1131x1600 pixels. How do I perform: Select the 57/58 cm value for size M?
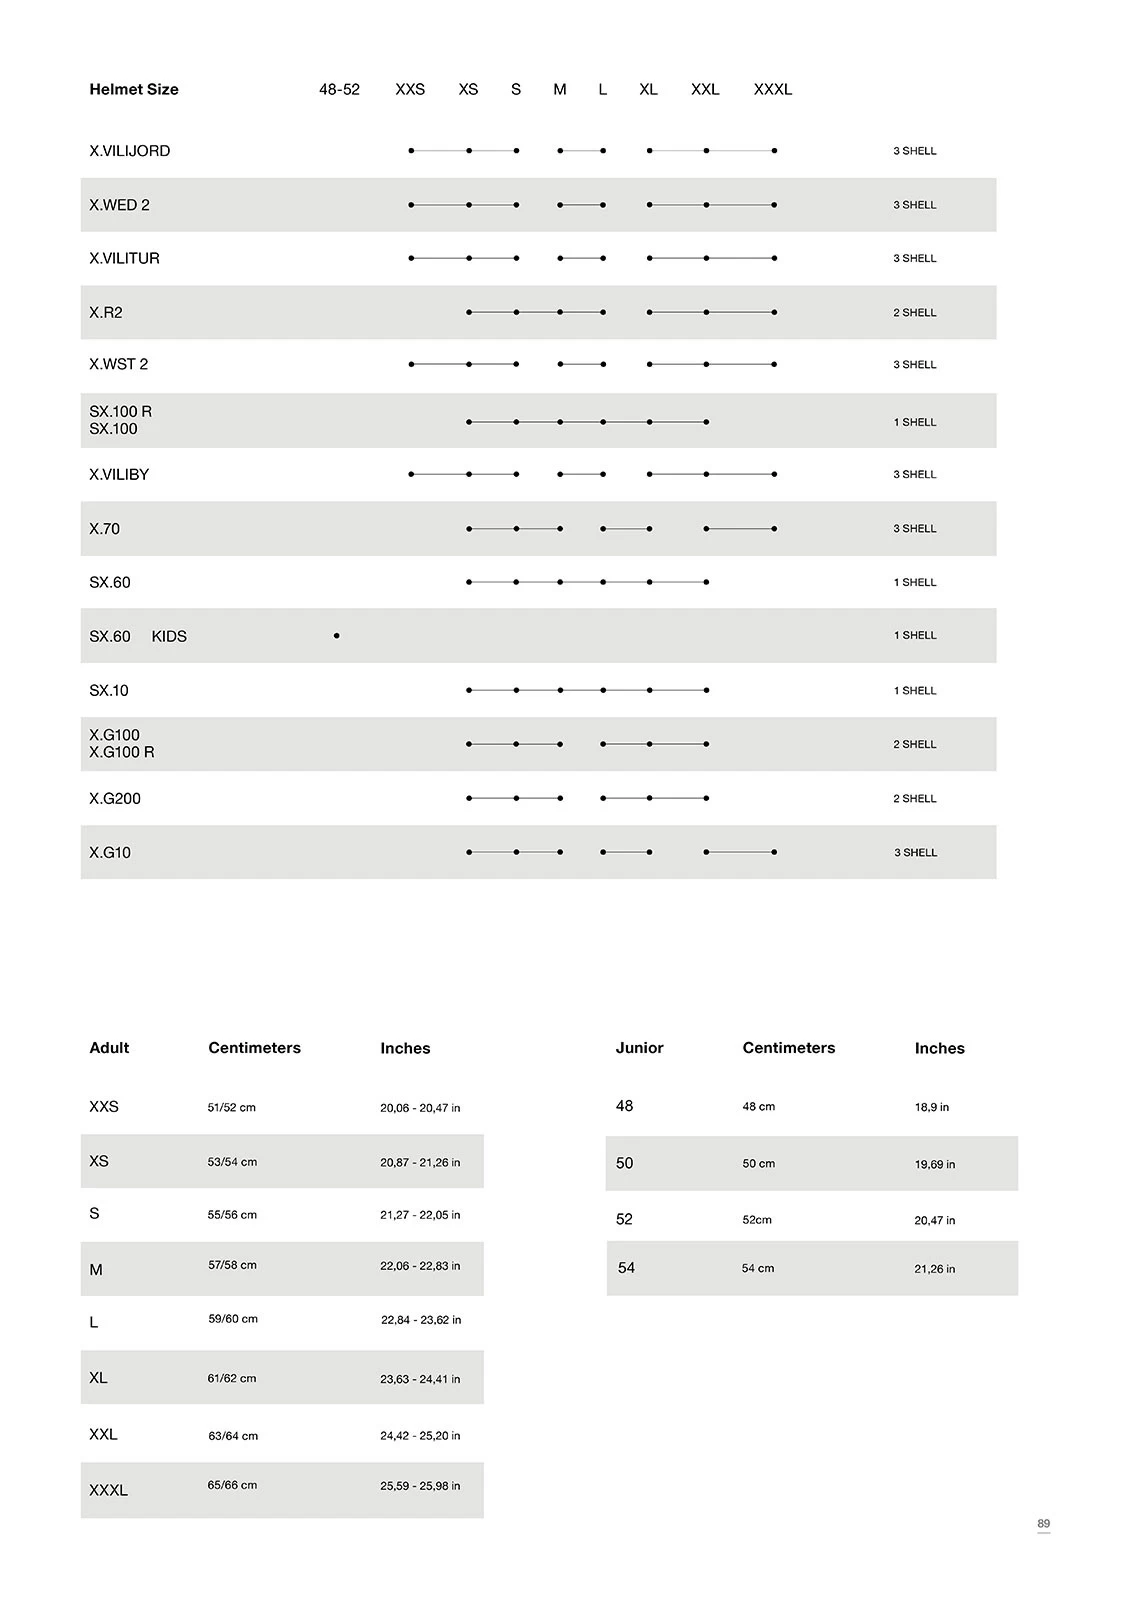pyautogui.click(x=232, y=1265)
